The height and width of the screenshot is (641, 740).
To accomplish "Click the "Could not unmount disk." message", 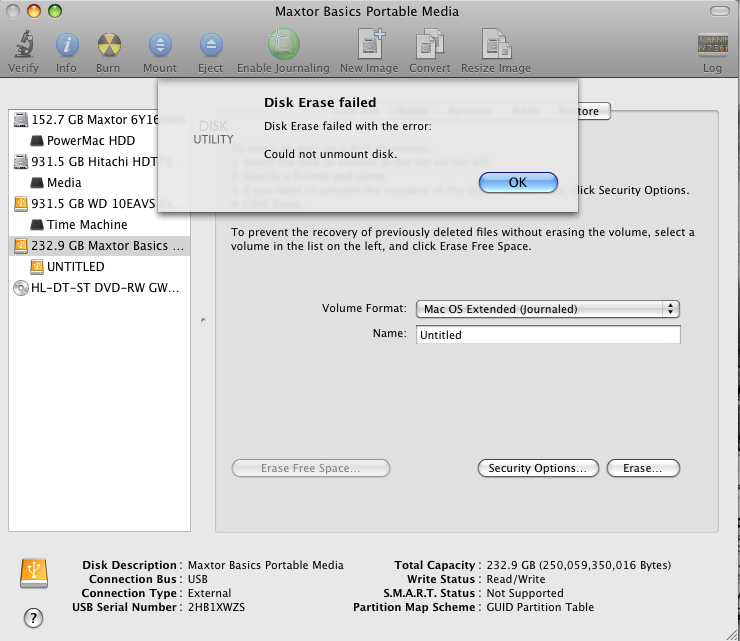I will pos(330,154).
